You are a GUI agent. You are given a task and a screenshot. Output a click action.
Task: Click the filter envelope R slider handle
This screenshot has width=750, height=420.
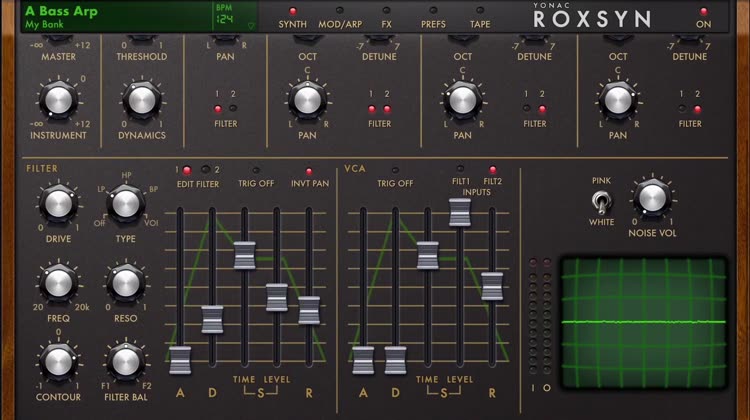[x=309, y=310]
